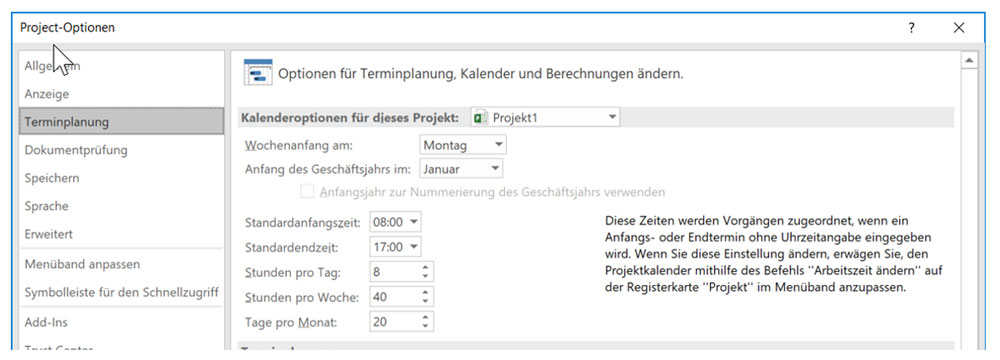
Task: Decrease Tage pro Monat with down arrow
Action: pyautogui.click(x=425, y=327)
